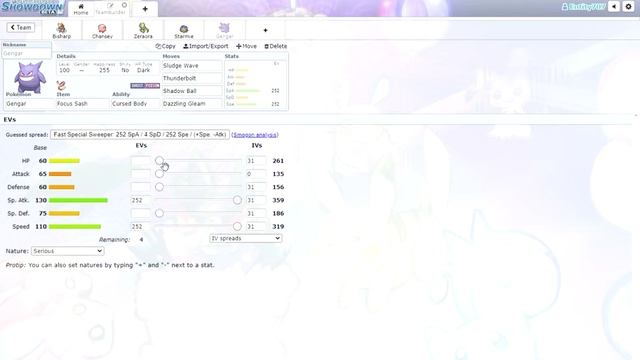Click the Sp. Def. IV input box
This screenshot has height=360, width=640.
pyautogui.click(x=256, y=213)
